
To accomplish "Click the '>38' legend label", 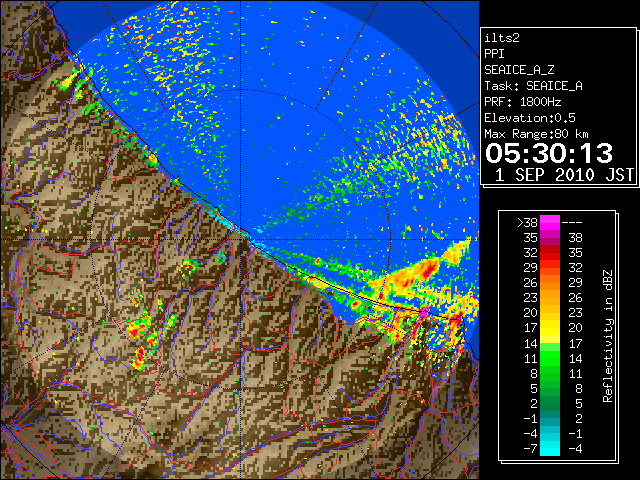I will click(527, 222).
